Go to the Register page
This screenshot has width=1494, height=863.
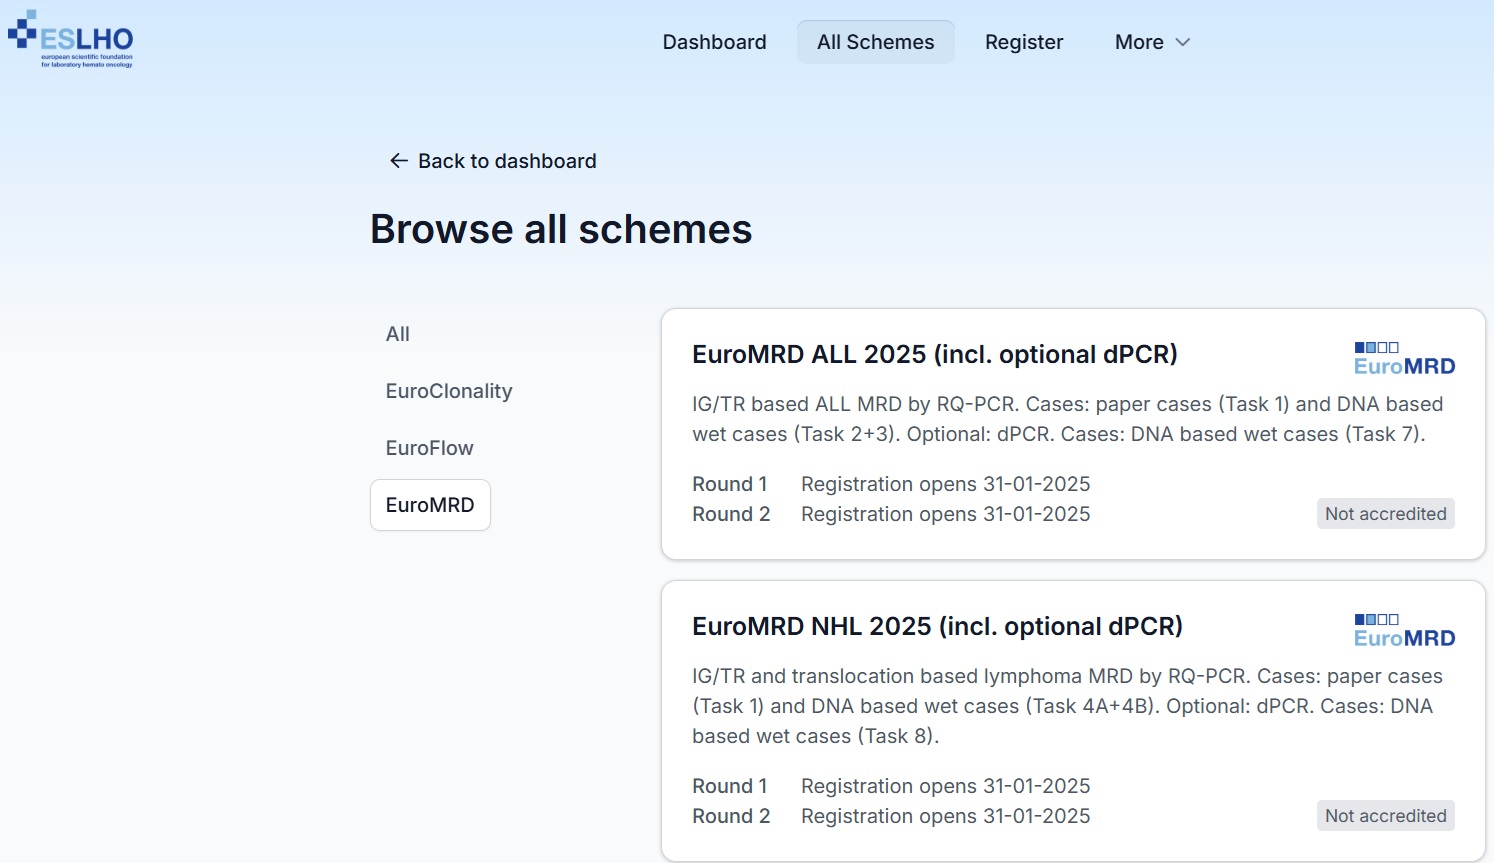tap(1023, 42)
